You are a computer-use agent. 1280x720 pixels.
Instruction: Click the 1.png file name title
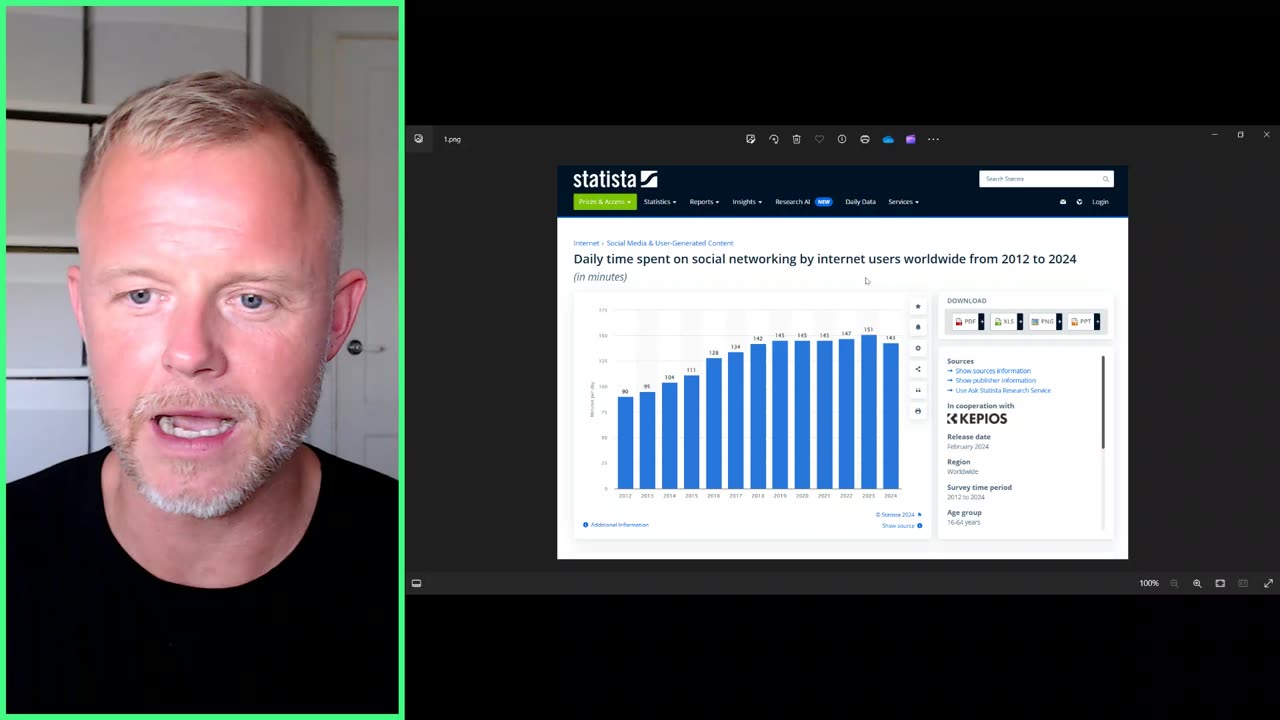pyautogui.click(x=452, y=139)
